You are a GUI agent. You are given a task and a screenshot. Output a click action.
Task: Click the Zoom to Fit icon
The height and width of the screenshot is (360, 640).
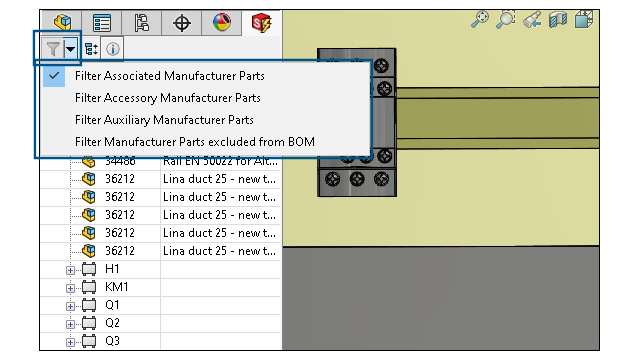480,19
